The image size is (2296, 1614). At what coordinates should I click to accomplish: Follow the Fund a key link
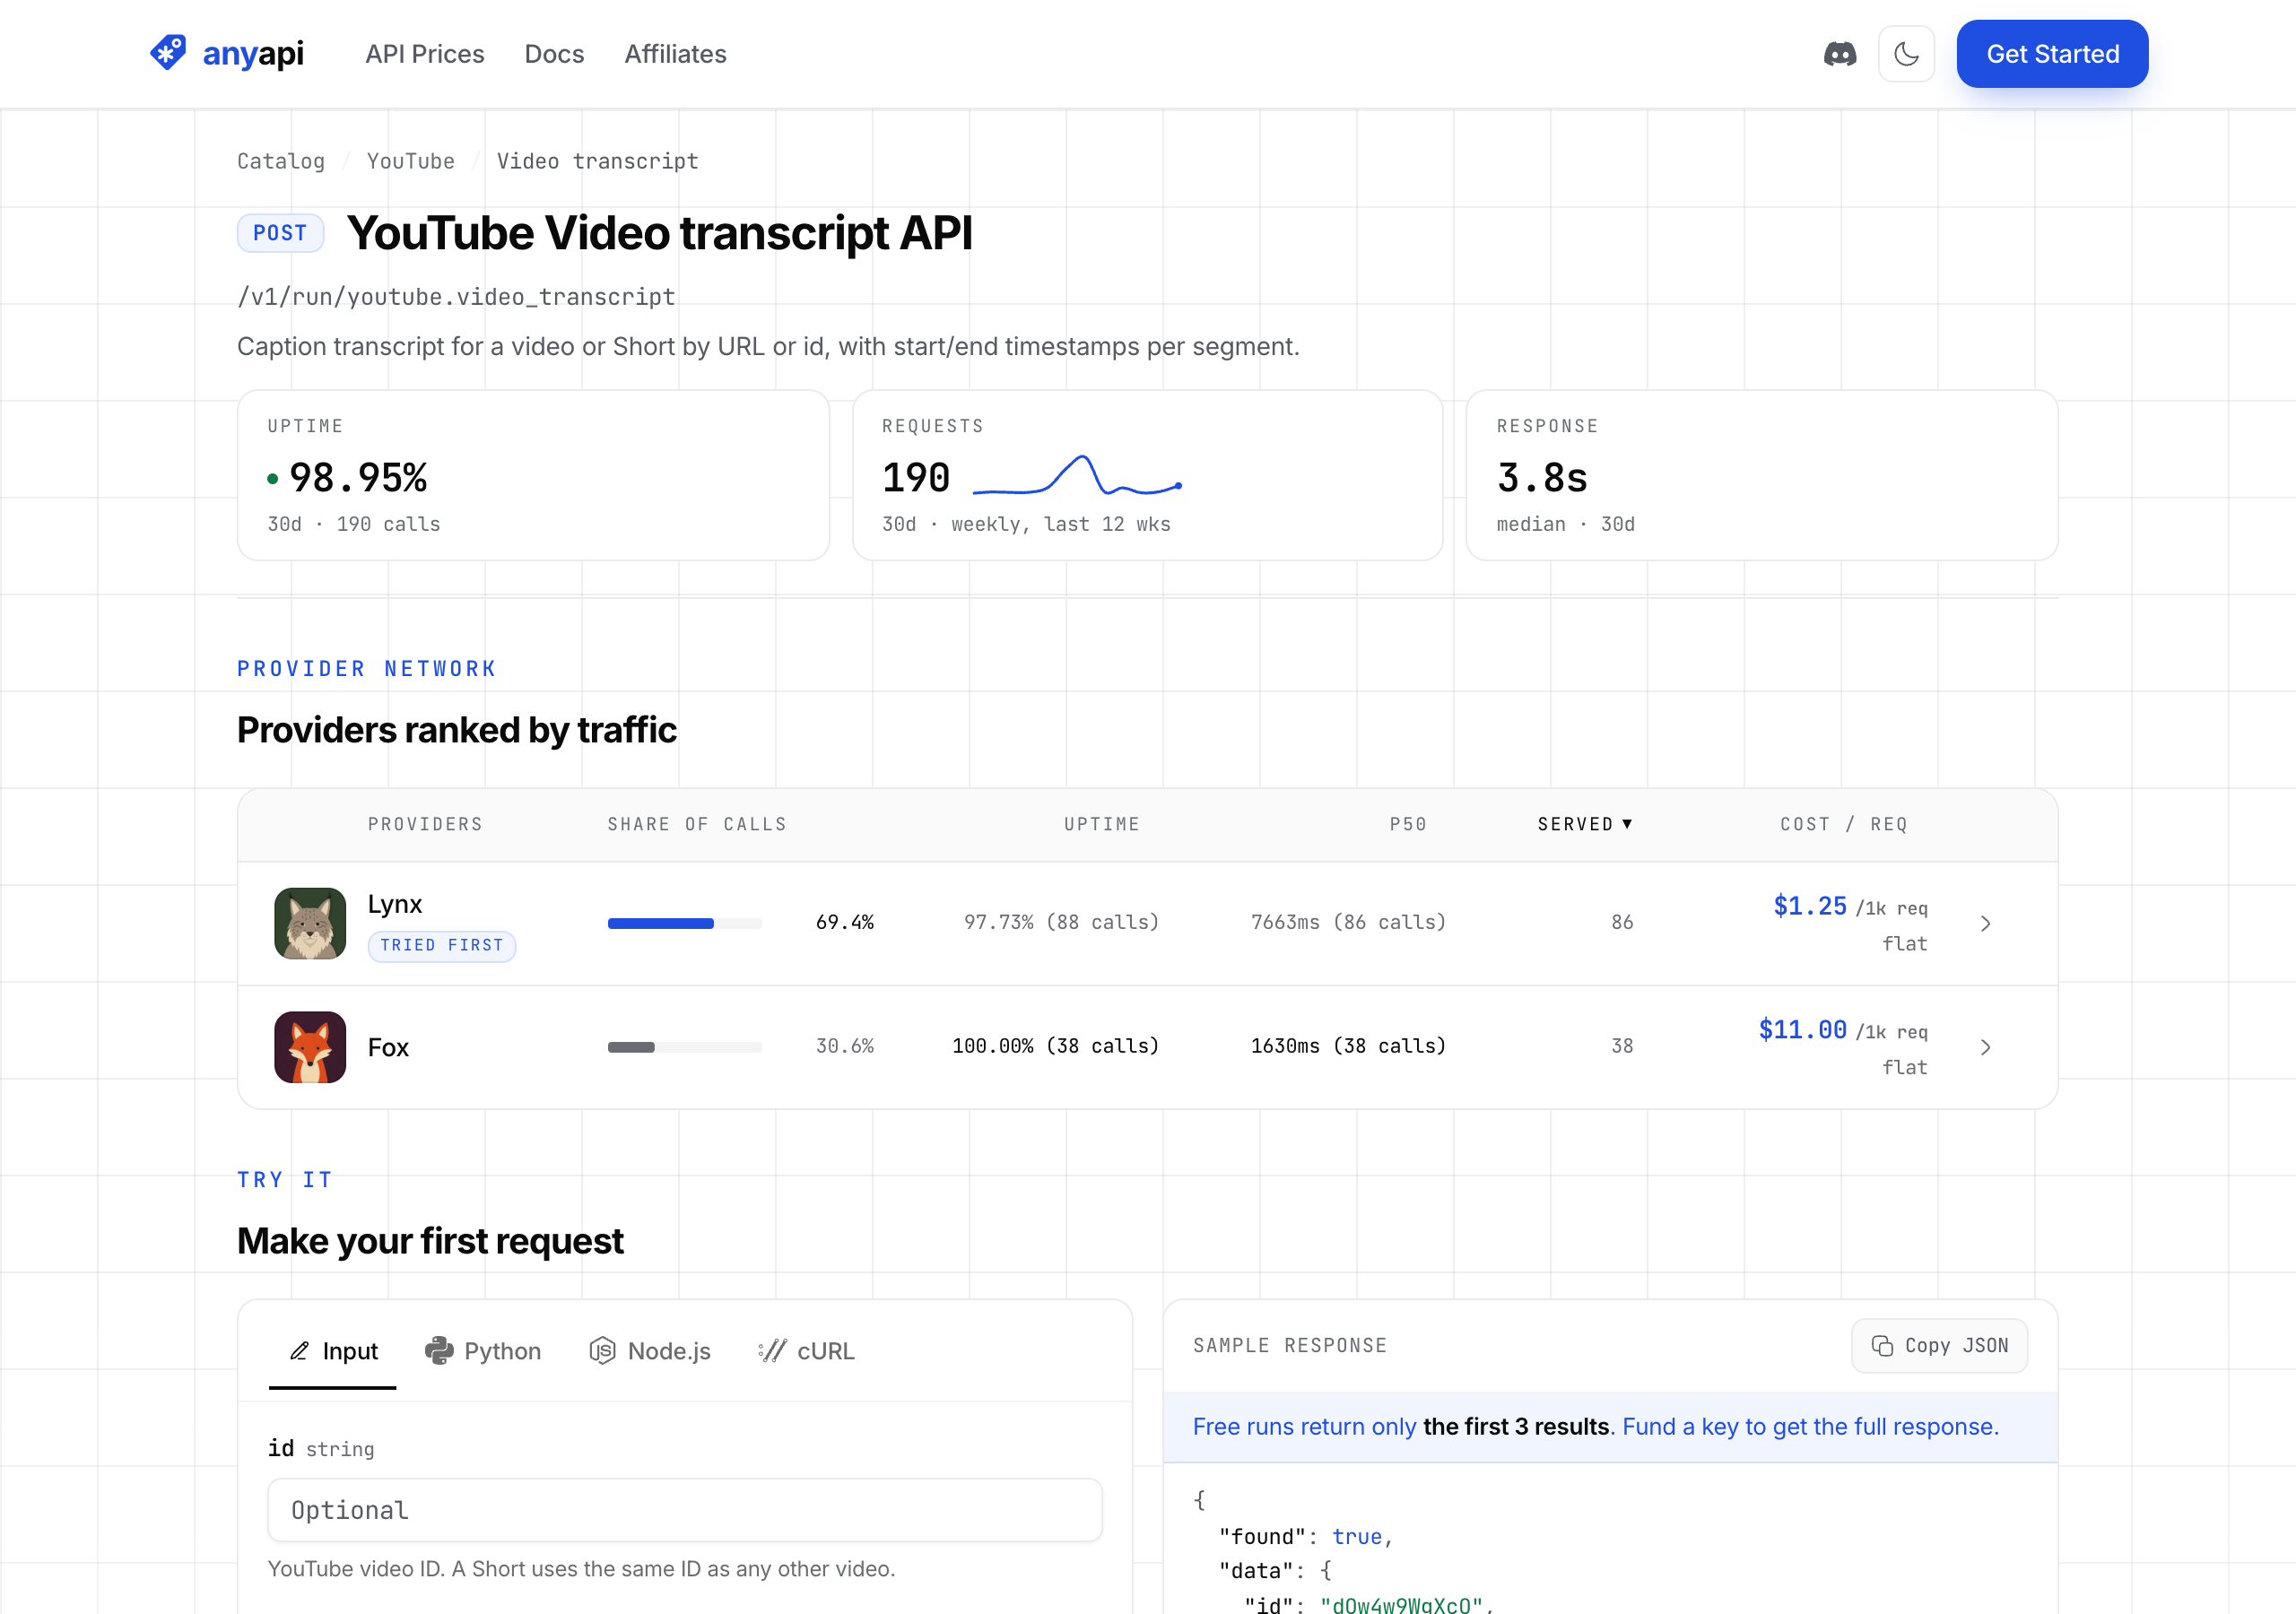1810,1427
